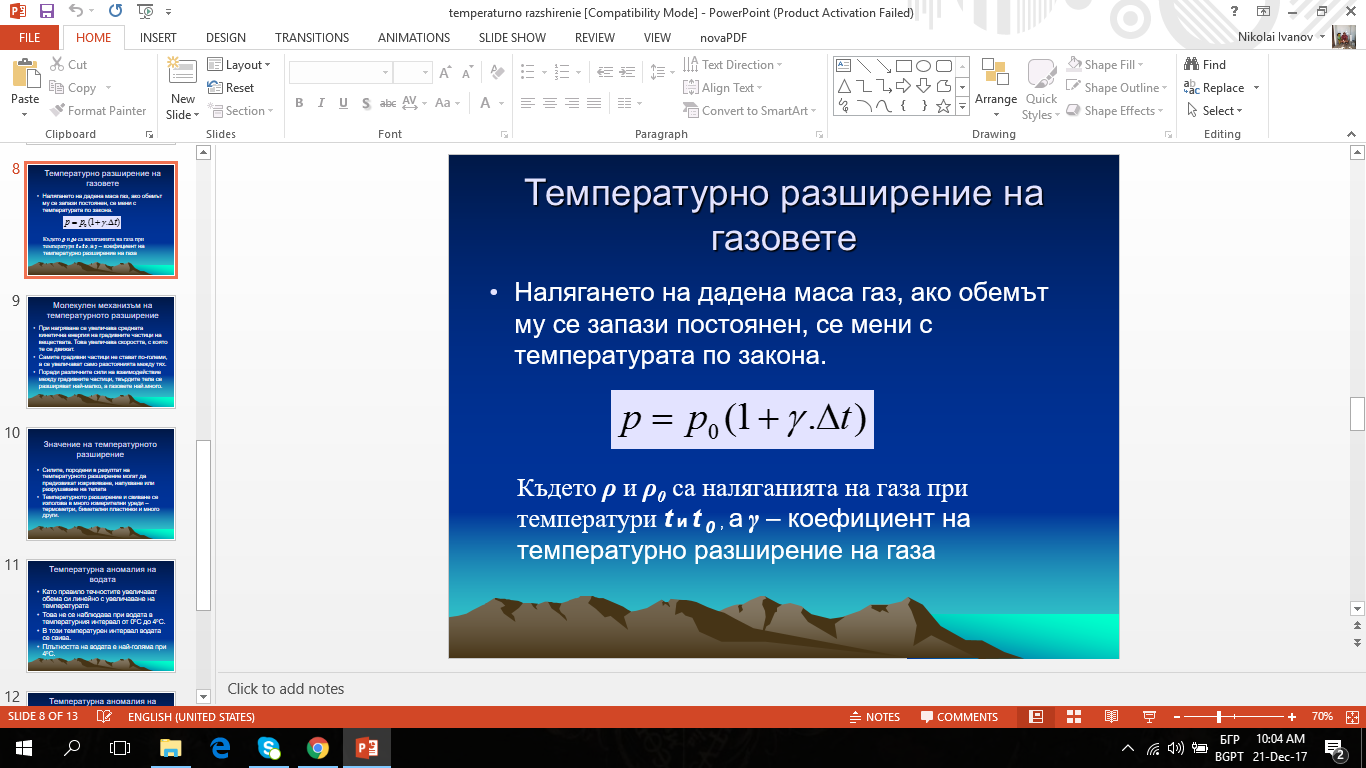The width and height of the screenshot is (1366, 768).
Task: Click the Paste clipboard icon
Action: pos(25,74)
